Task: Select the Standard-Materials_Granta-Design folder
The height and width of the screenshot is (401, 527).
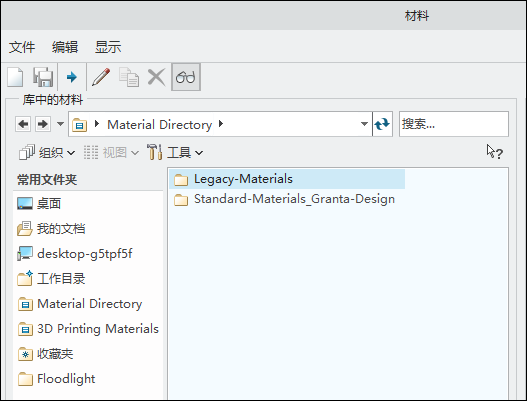Action: (x=284, y=199)
